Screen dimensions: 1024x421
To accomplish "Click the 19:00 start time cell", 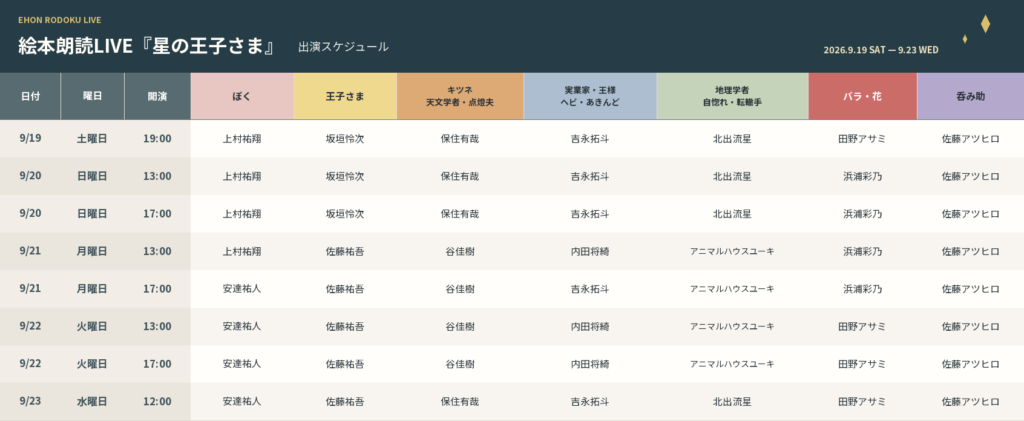I will (157, 138).
